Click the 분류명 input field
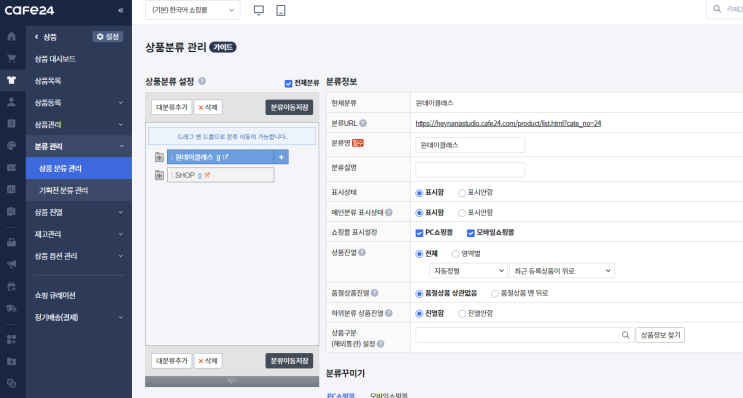This screenshot has height=398, width=743. click(470, 145)
